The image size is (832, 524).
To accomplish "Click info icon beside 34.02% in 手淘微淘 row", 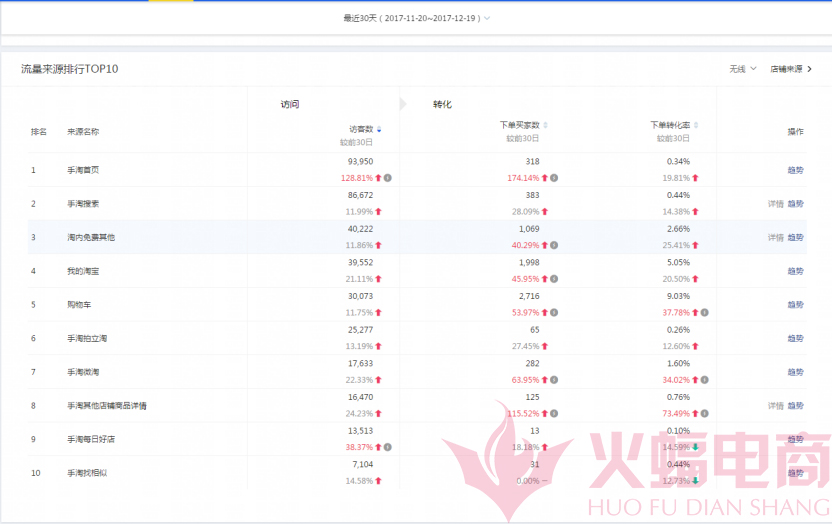I will click(705, 380).
